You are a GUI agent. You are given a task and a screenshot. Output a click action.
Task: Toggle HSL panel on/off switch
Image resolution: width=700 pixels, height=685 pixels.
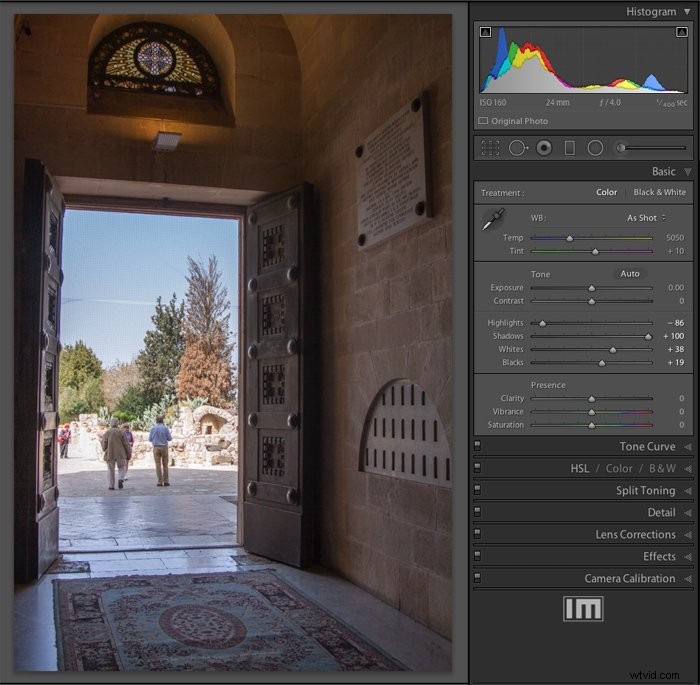(x=477, y=468)
